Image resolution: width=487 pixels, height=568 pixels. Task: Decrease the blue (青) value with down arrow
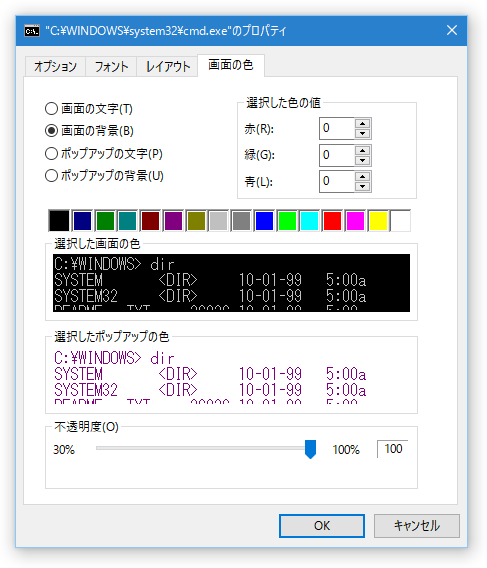[x=362, y=187]
